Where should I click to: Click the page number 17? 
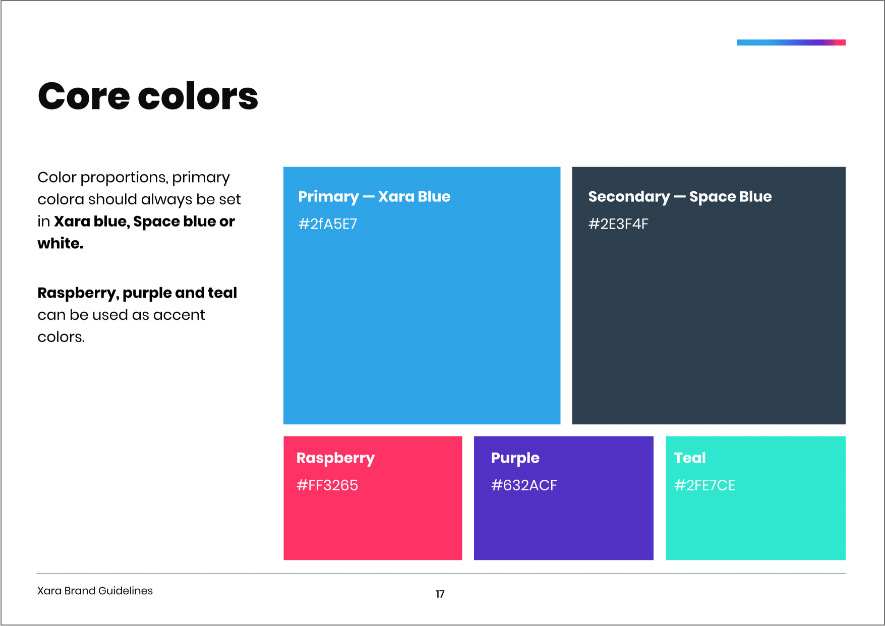[x=440, y=594]
